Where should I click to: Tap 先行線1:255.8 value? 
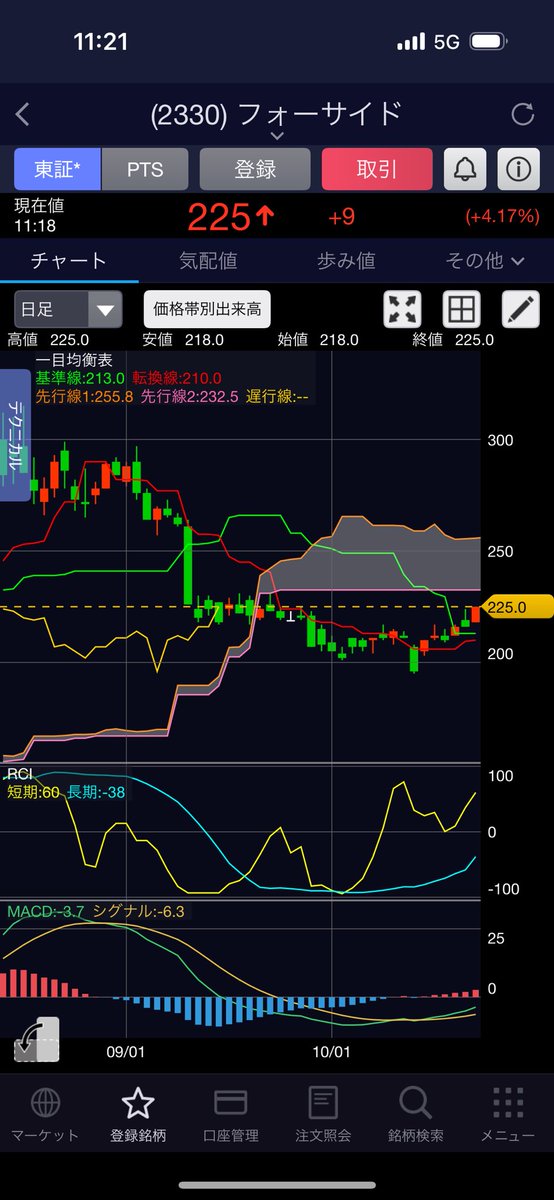point(84,396)
